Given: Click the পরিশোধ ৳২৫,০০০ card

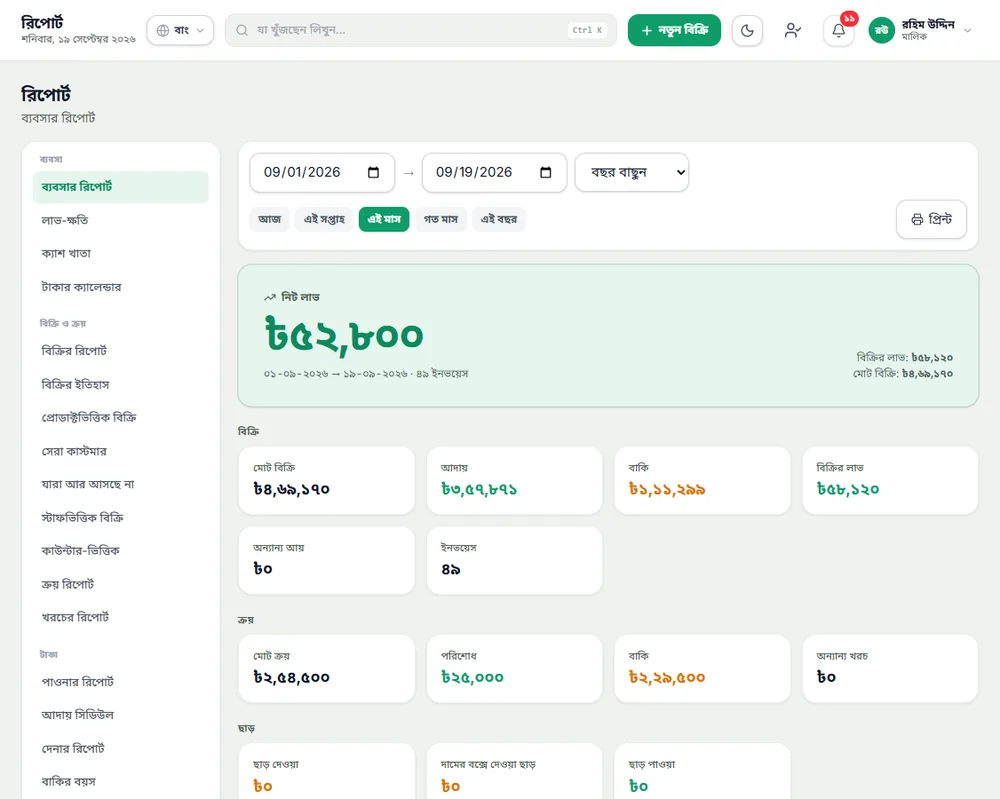Looking at the screenshot, I should [x=514, y=668].
